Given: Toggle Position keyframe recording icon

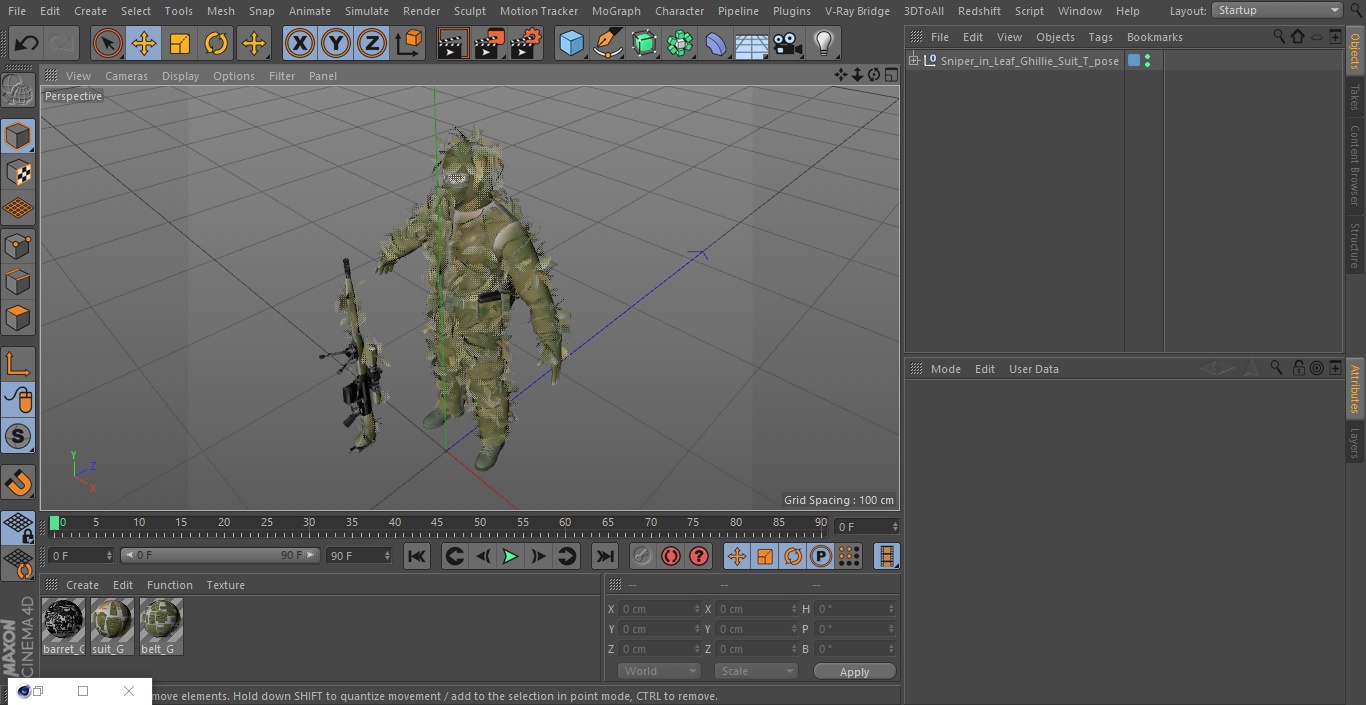Looking at the screenshot, I should [x=737, y=556].
